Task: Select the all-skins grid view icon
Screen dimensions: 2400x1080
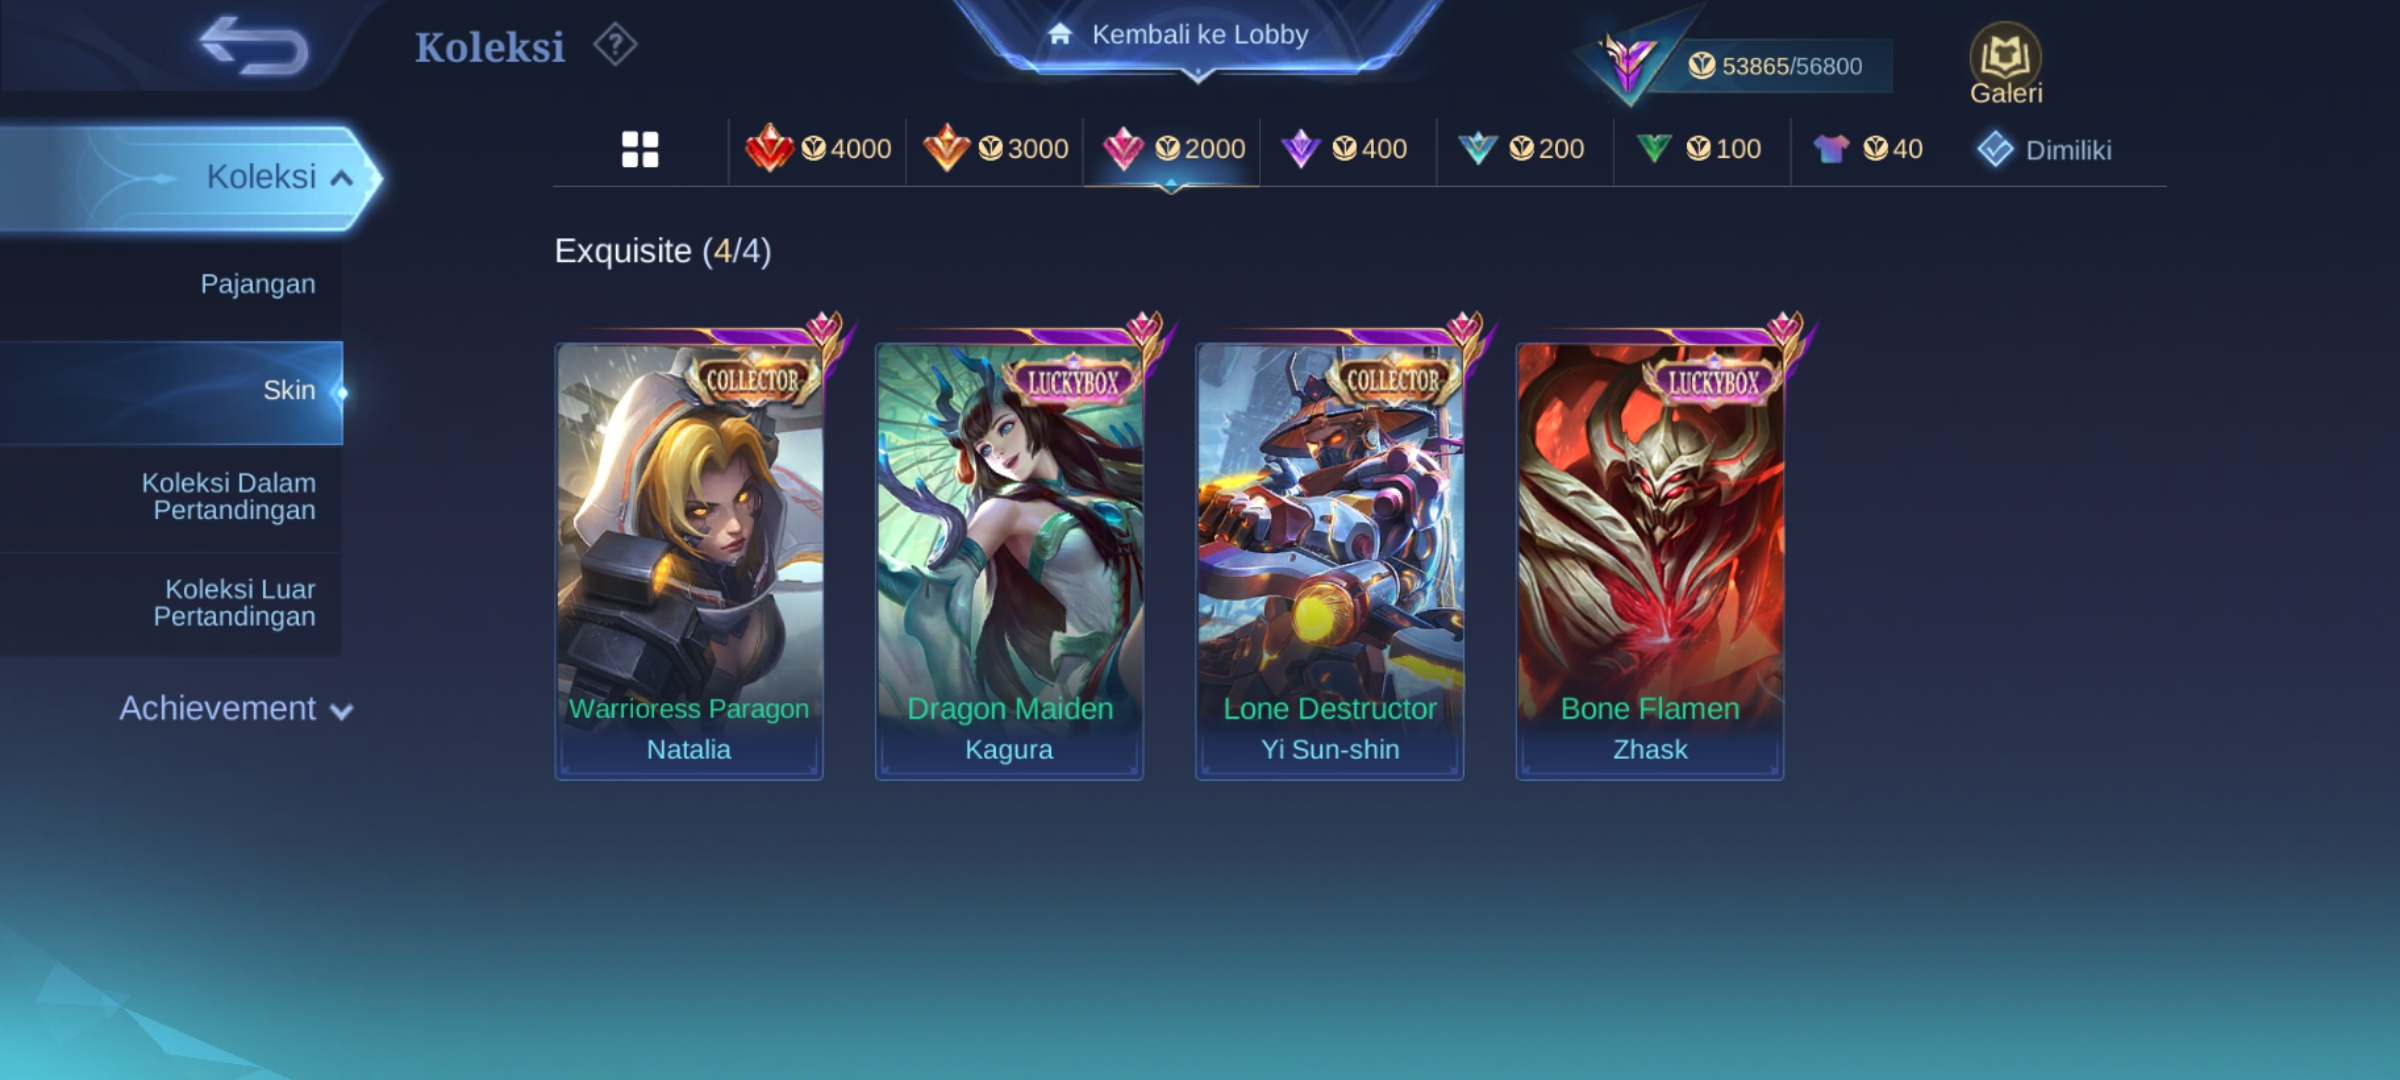Action: 640,150
